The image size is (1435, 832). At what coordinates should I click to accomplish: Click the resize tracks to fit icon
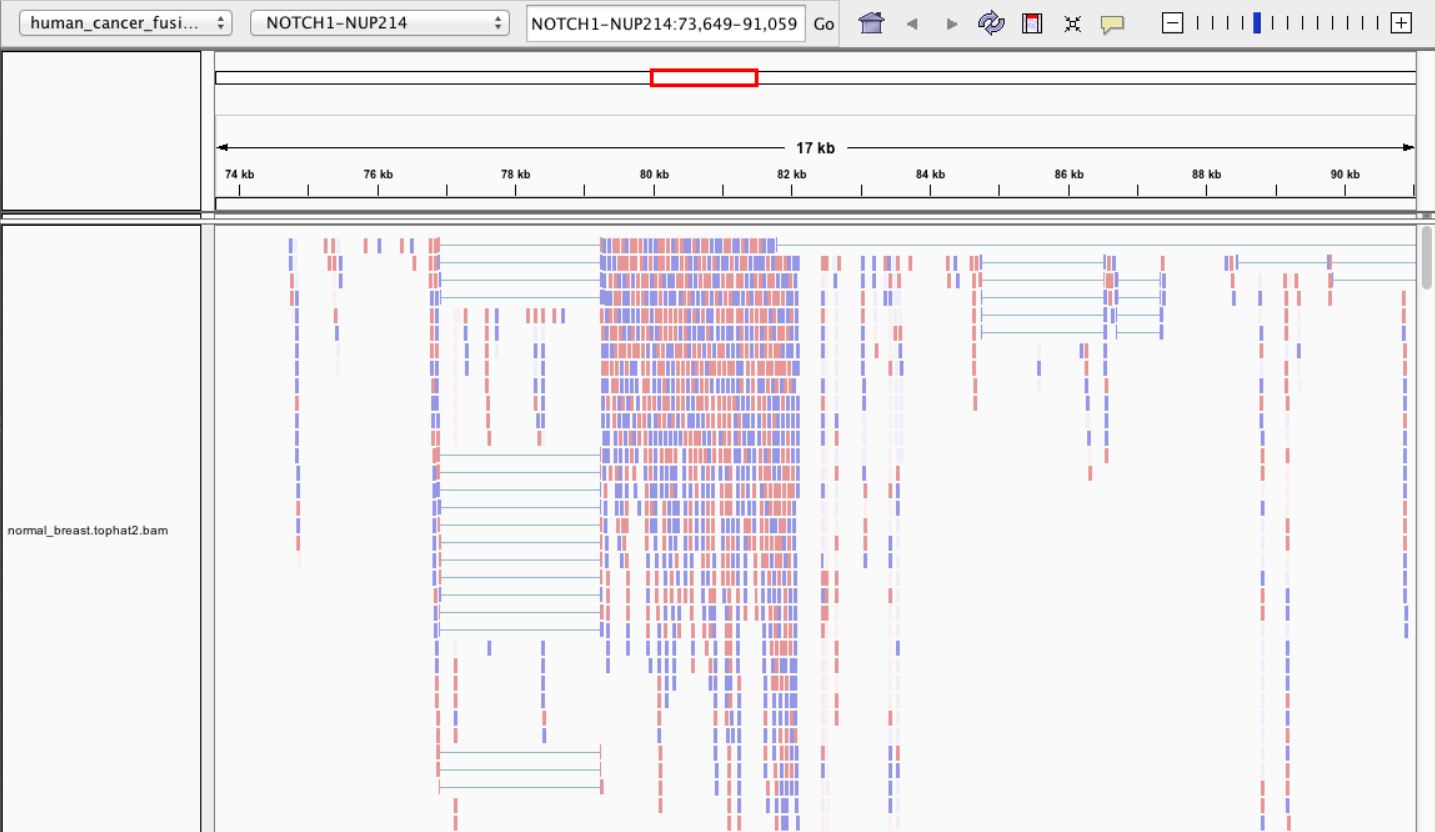(1072, 23)
